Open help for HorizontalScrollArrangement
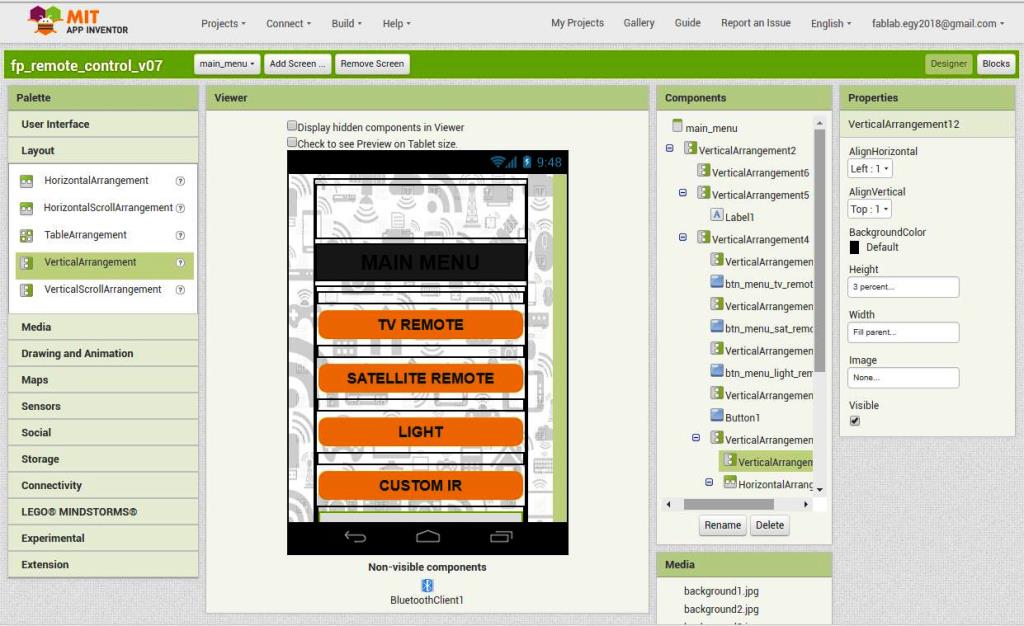 point(180,208)
